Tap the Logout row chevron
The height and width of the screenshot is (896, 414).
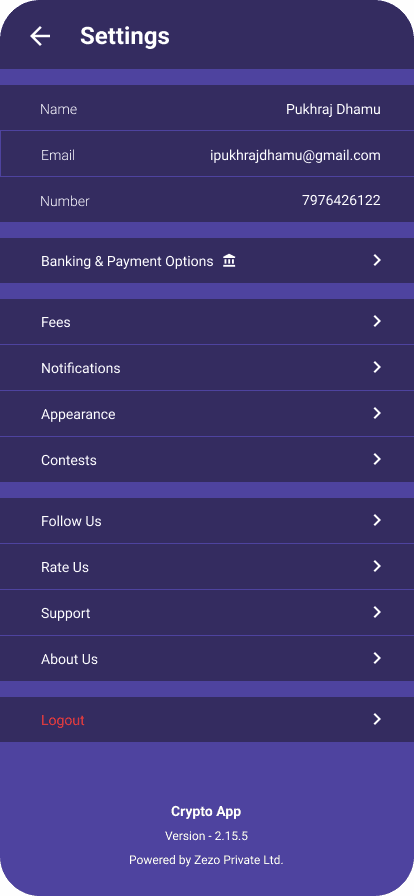click(377, 719)
